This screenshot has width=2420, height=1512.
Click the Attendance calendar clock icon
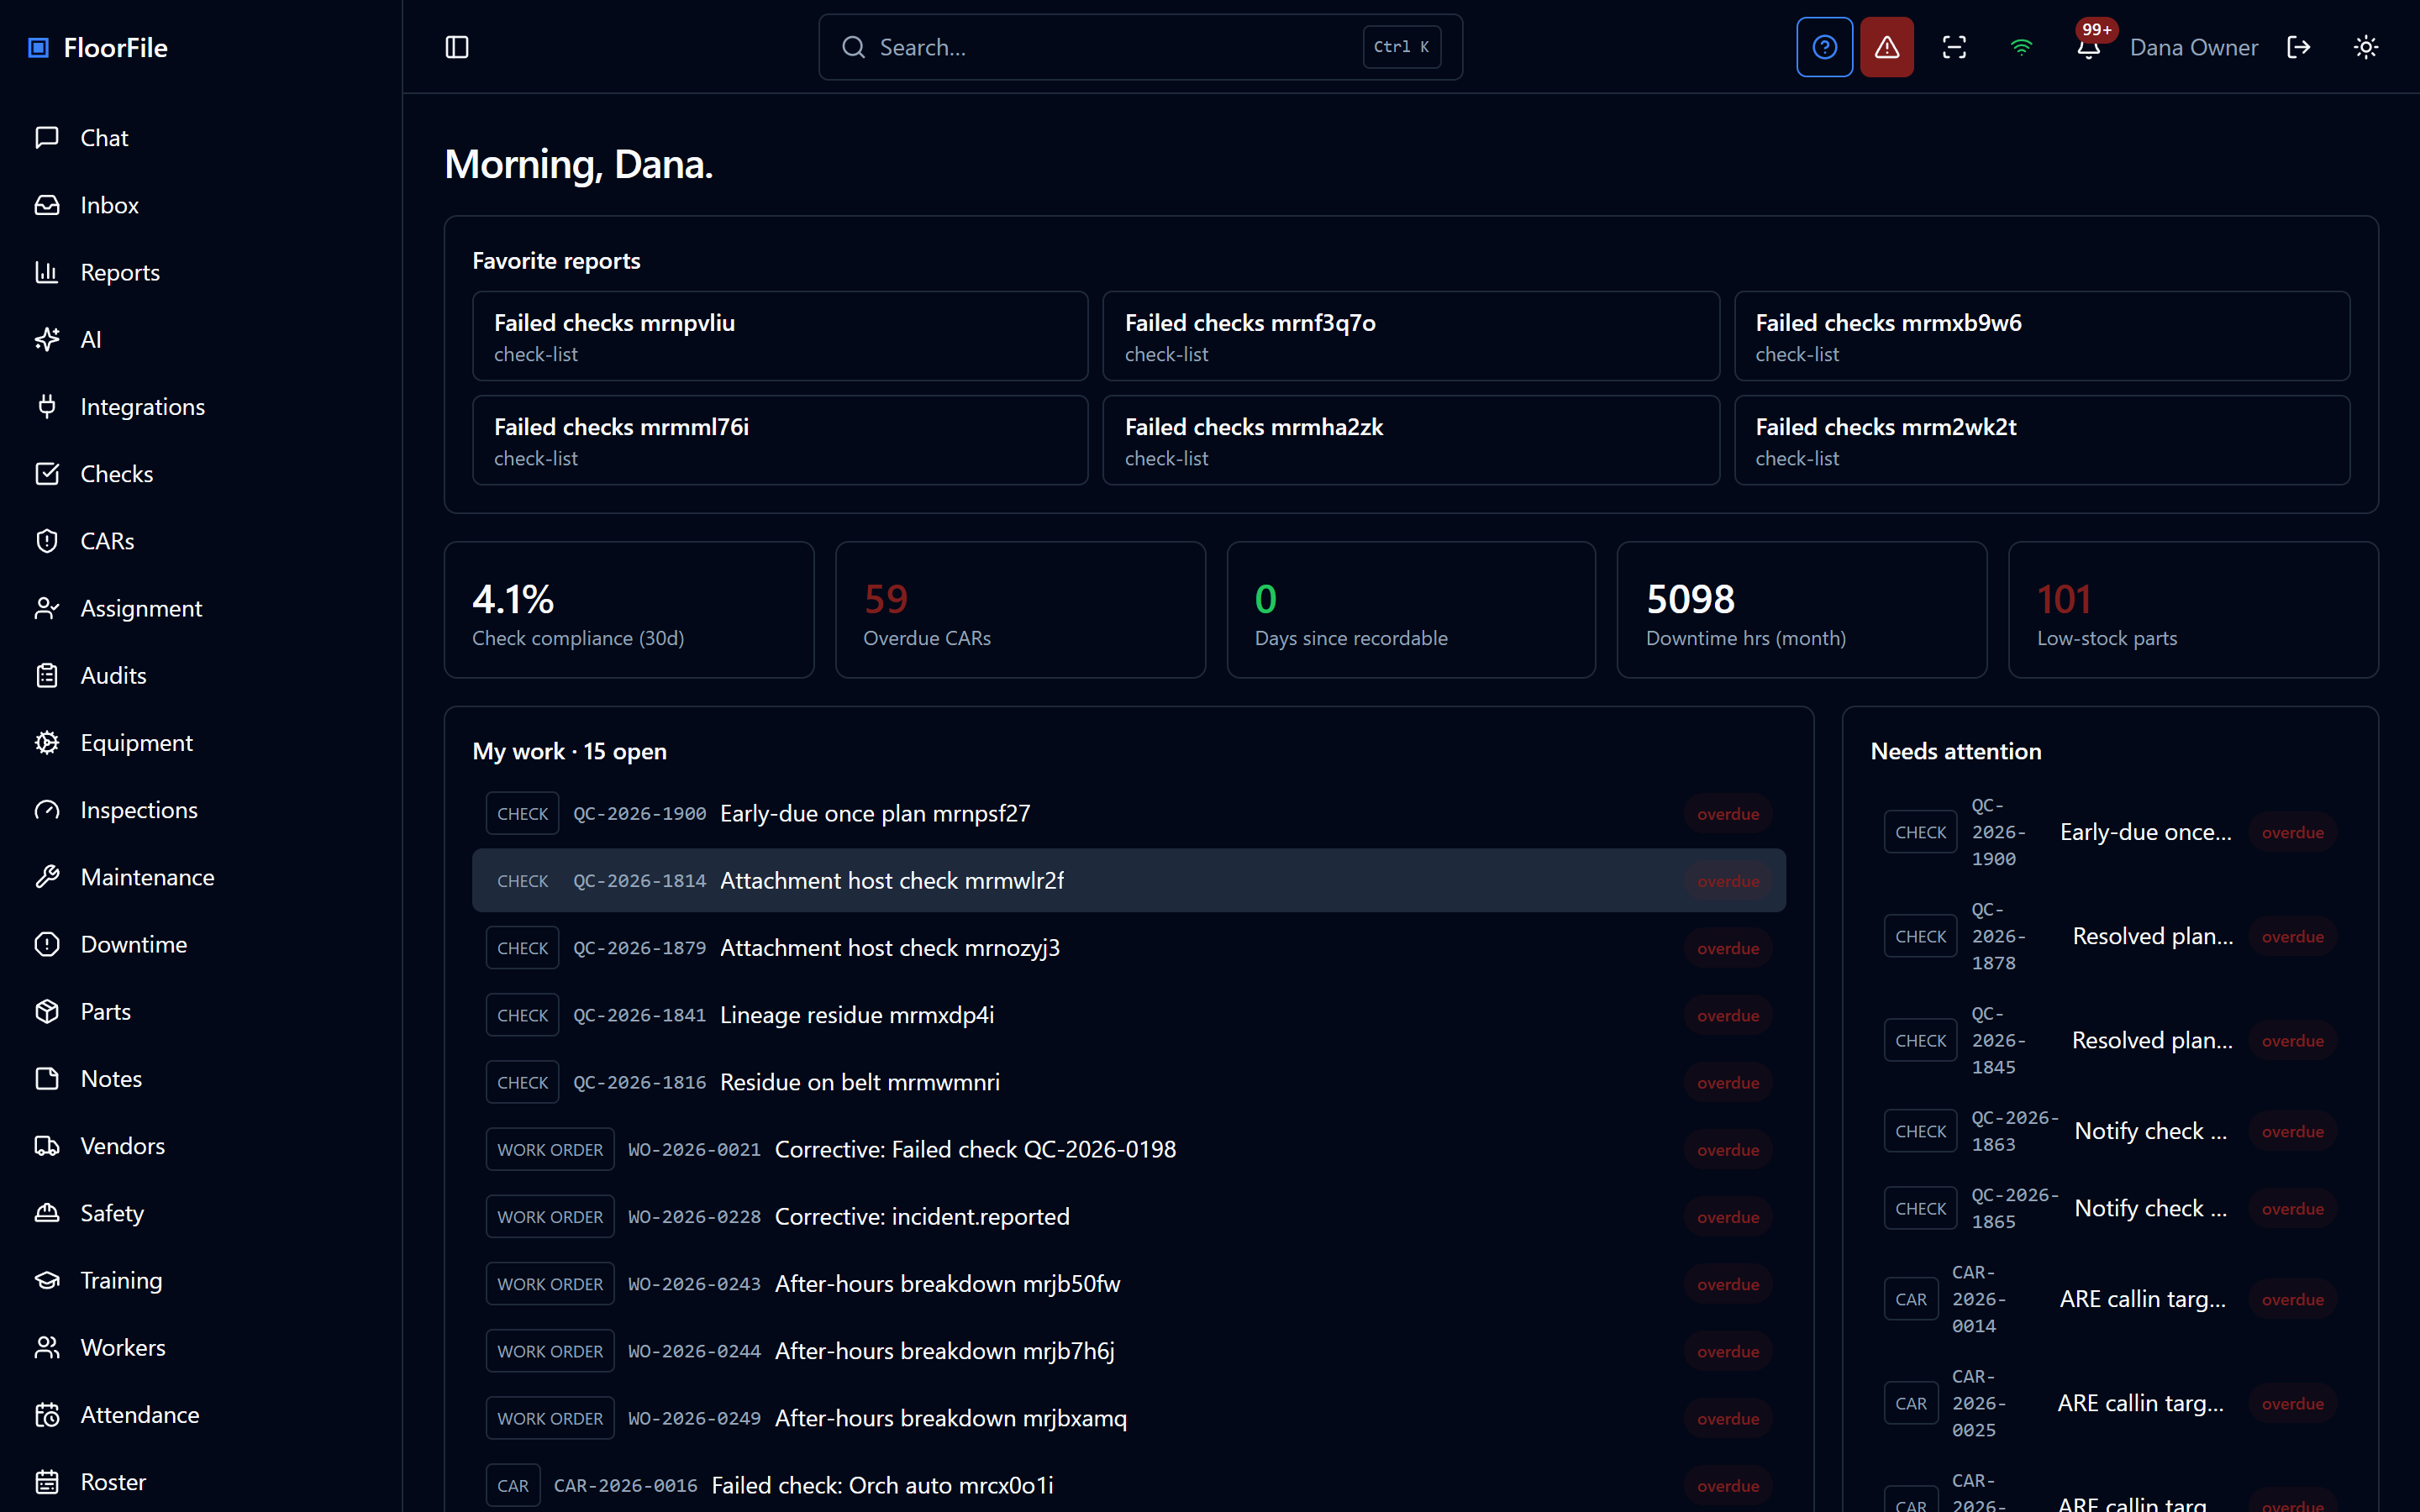point(47,1415)
